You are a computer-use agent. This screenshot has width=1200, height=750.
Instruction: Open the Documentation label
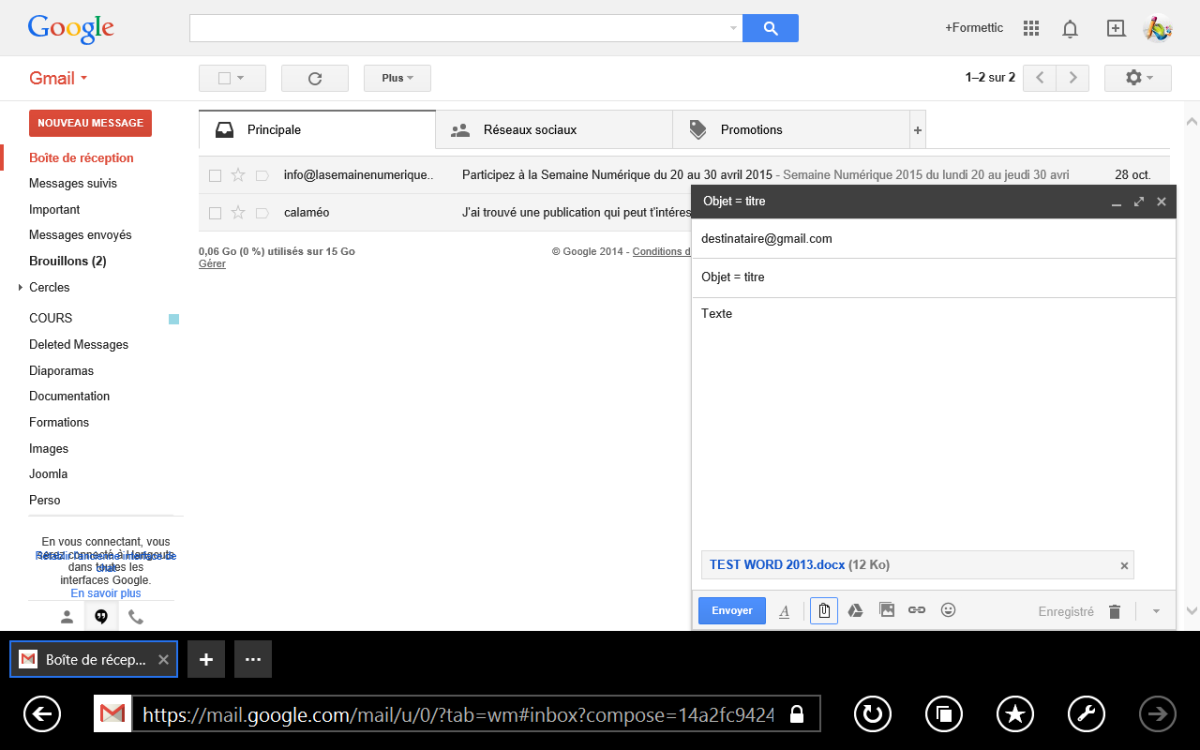69,396
